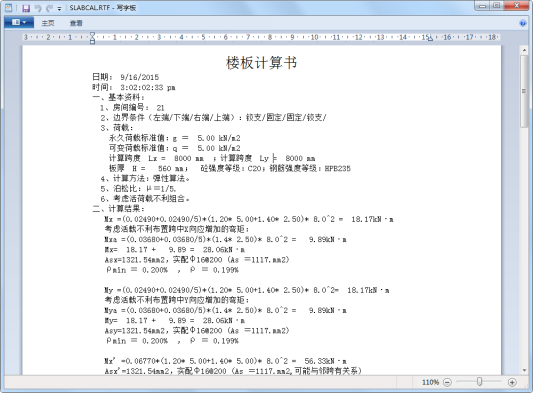Open Help with the blue question mark icon
Viewport: 533px width, 393px height.
523,23
